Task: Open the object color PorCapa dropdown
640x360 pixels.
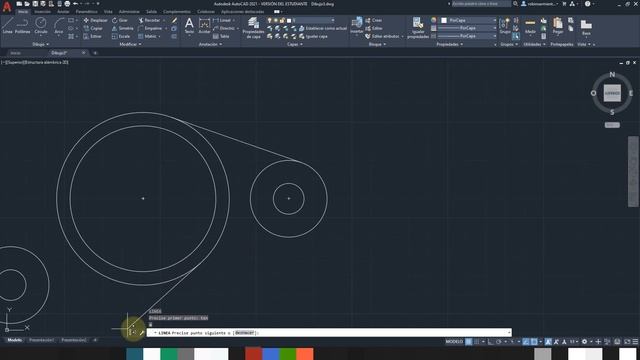Action: [x=468, y=20]
